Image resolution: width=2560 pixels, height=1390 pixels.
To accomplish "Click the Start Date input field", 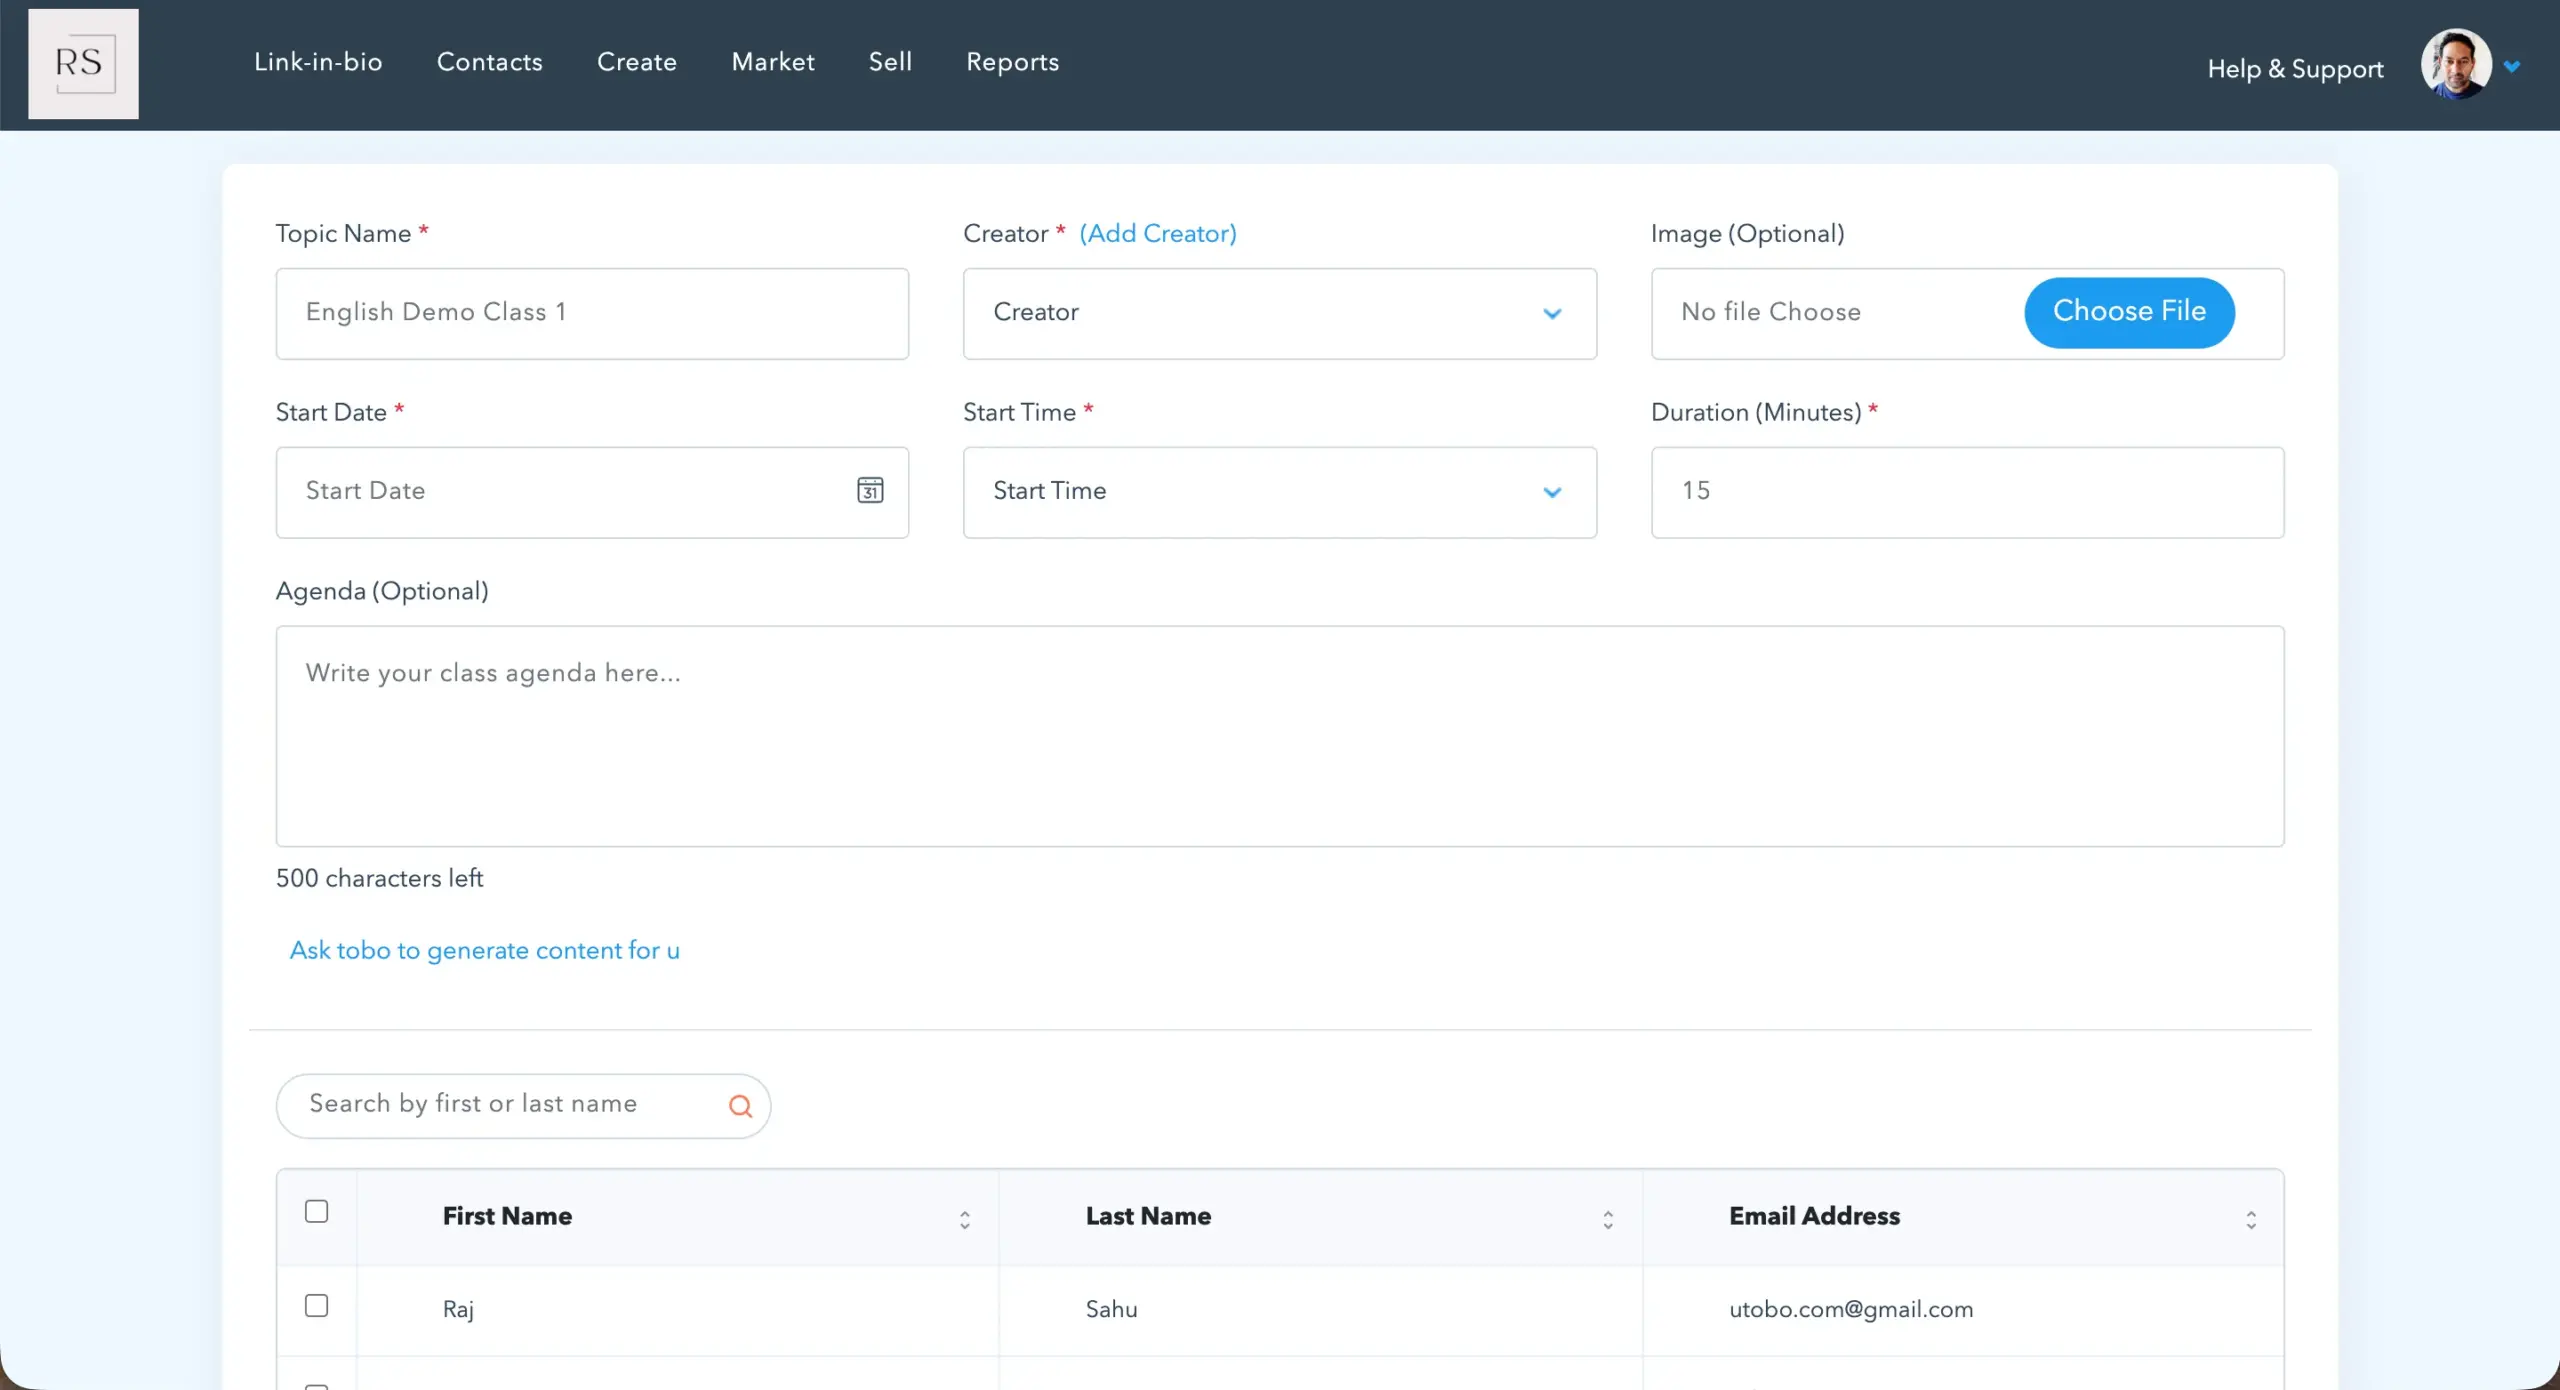I will (592, 492).
